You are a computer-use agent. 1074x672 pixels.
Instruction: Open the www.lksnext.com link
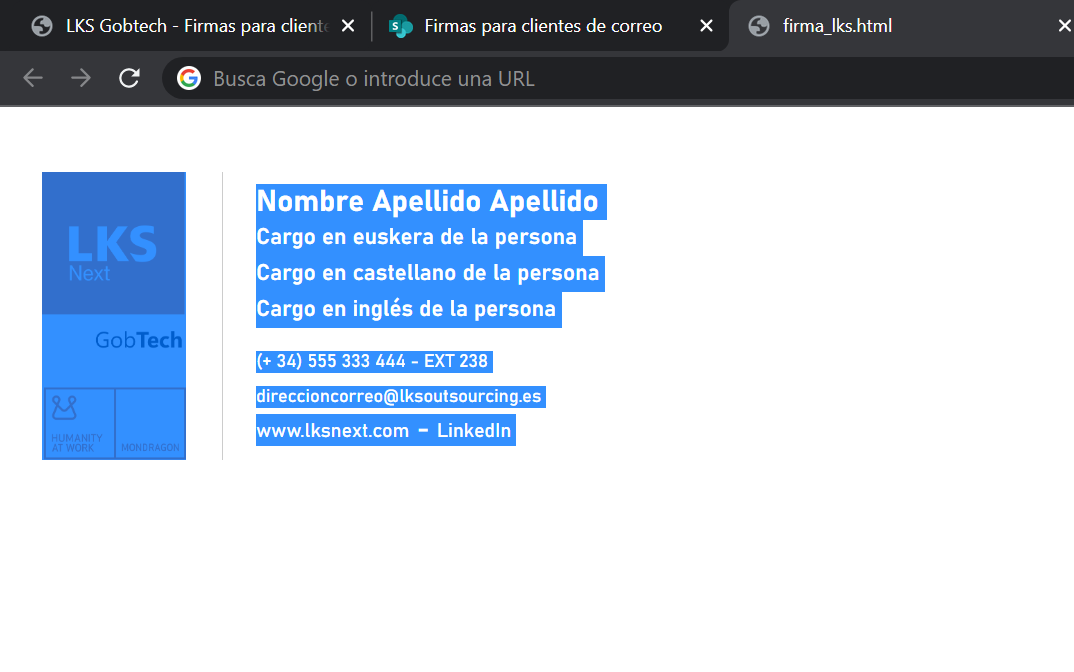pos(332,430)
